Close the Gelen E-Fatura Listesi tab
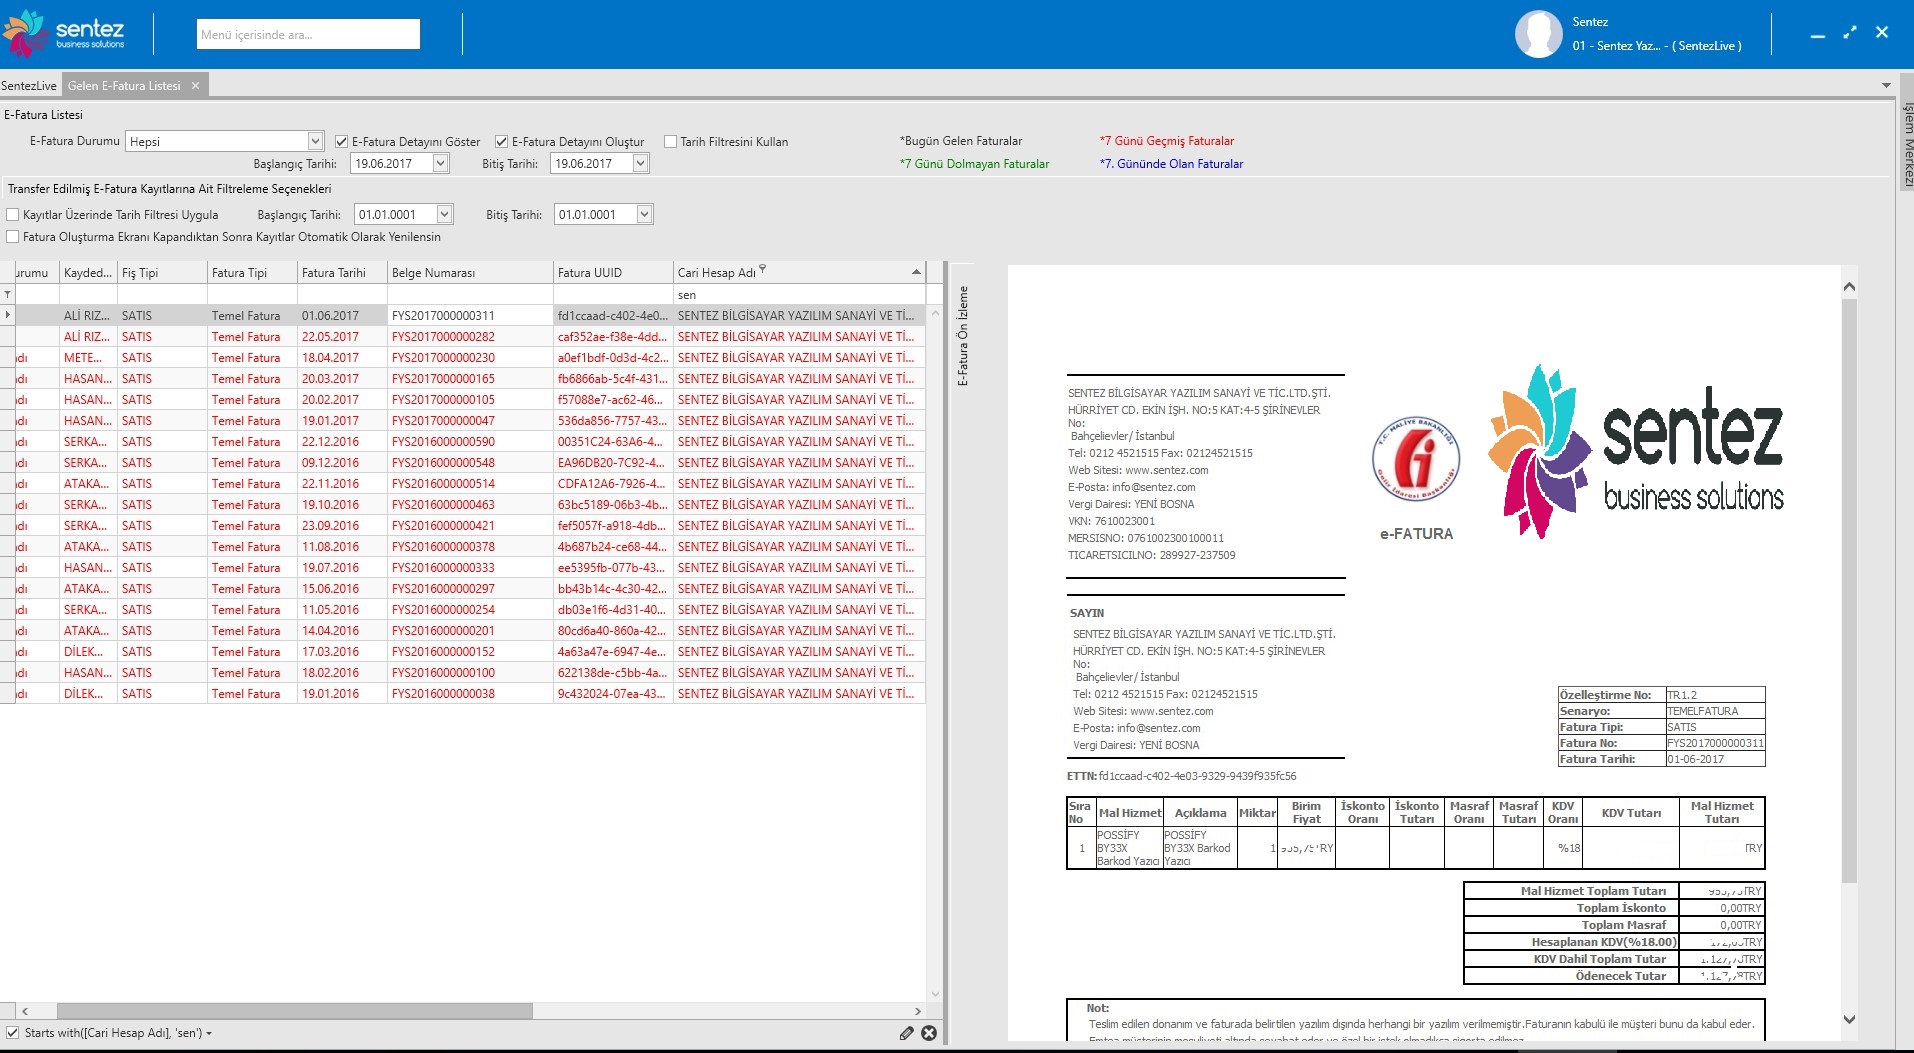1914x1053 pixels. pos(195,86)
